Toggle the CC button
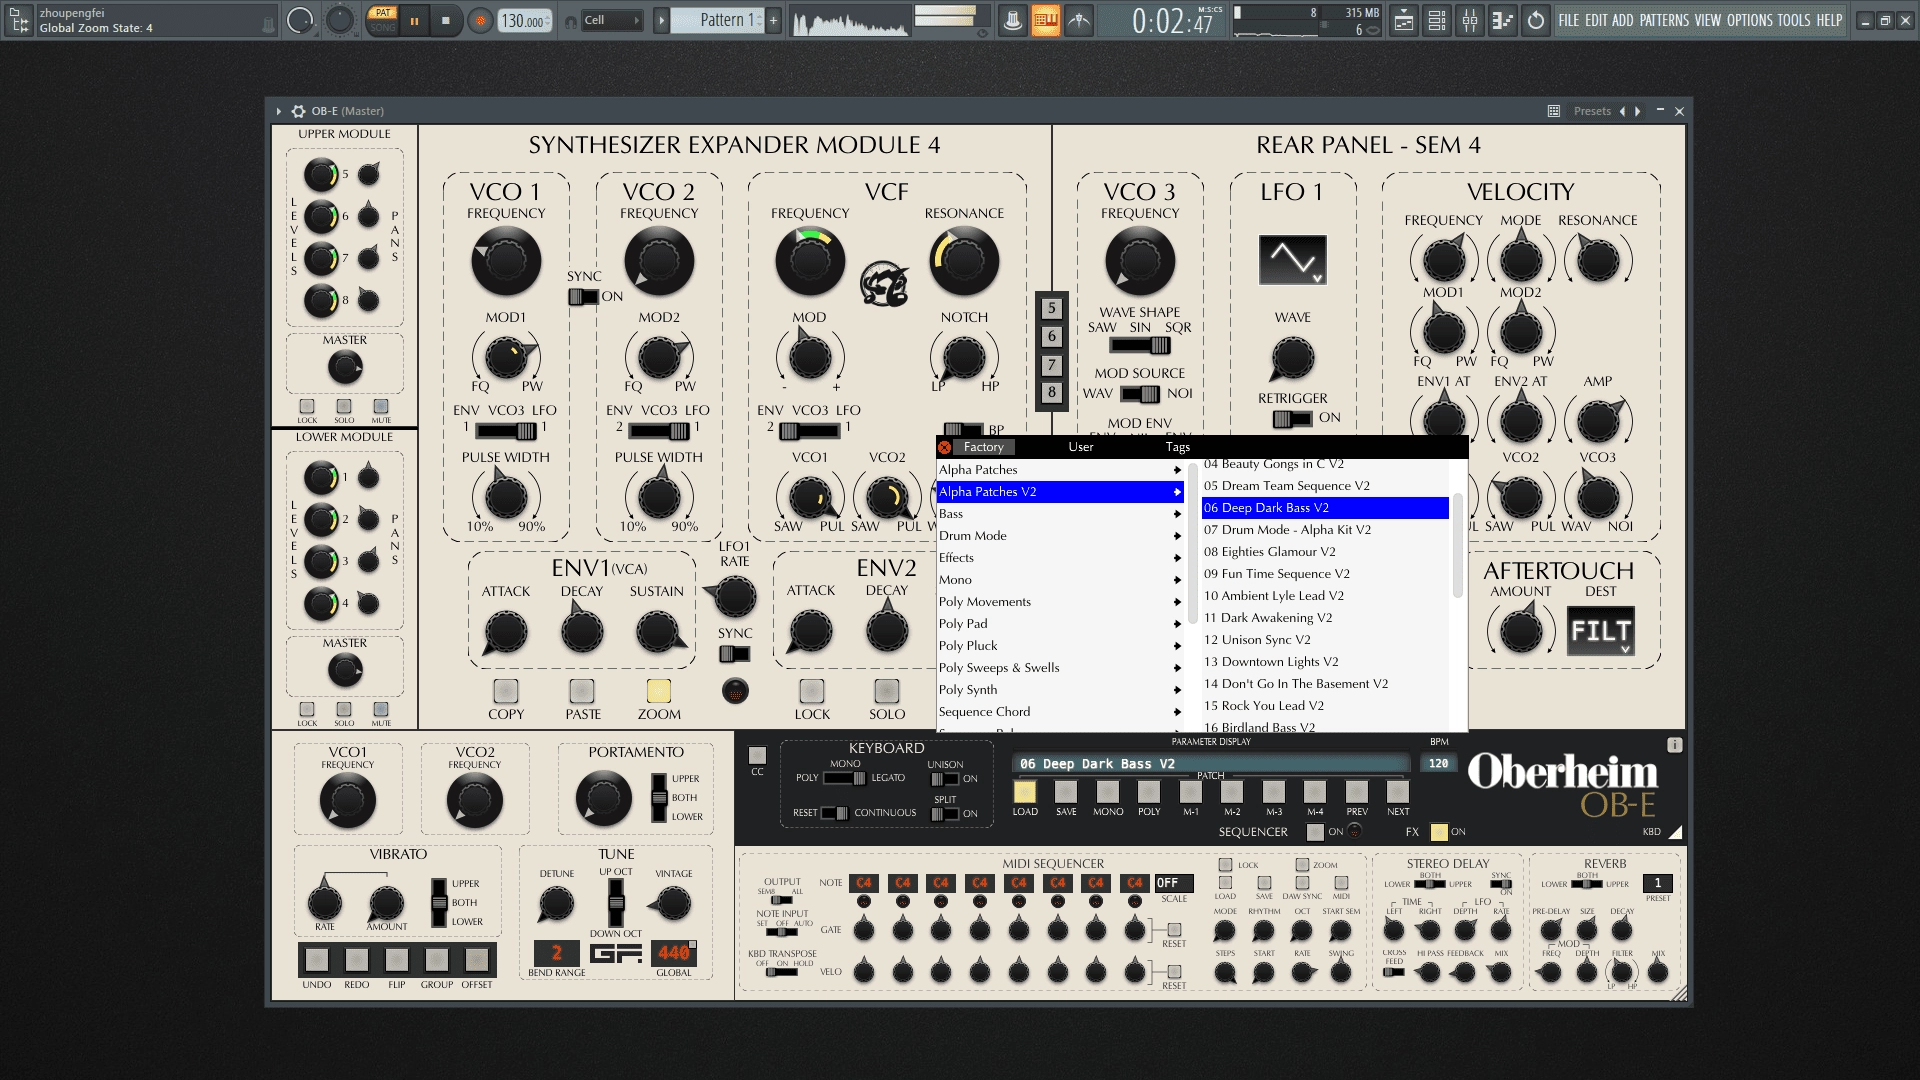 coord(757,756)
